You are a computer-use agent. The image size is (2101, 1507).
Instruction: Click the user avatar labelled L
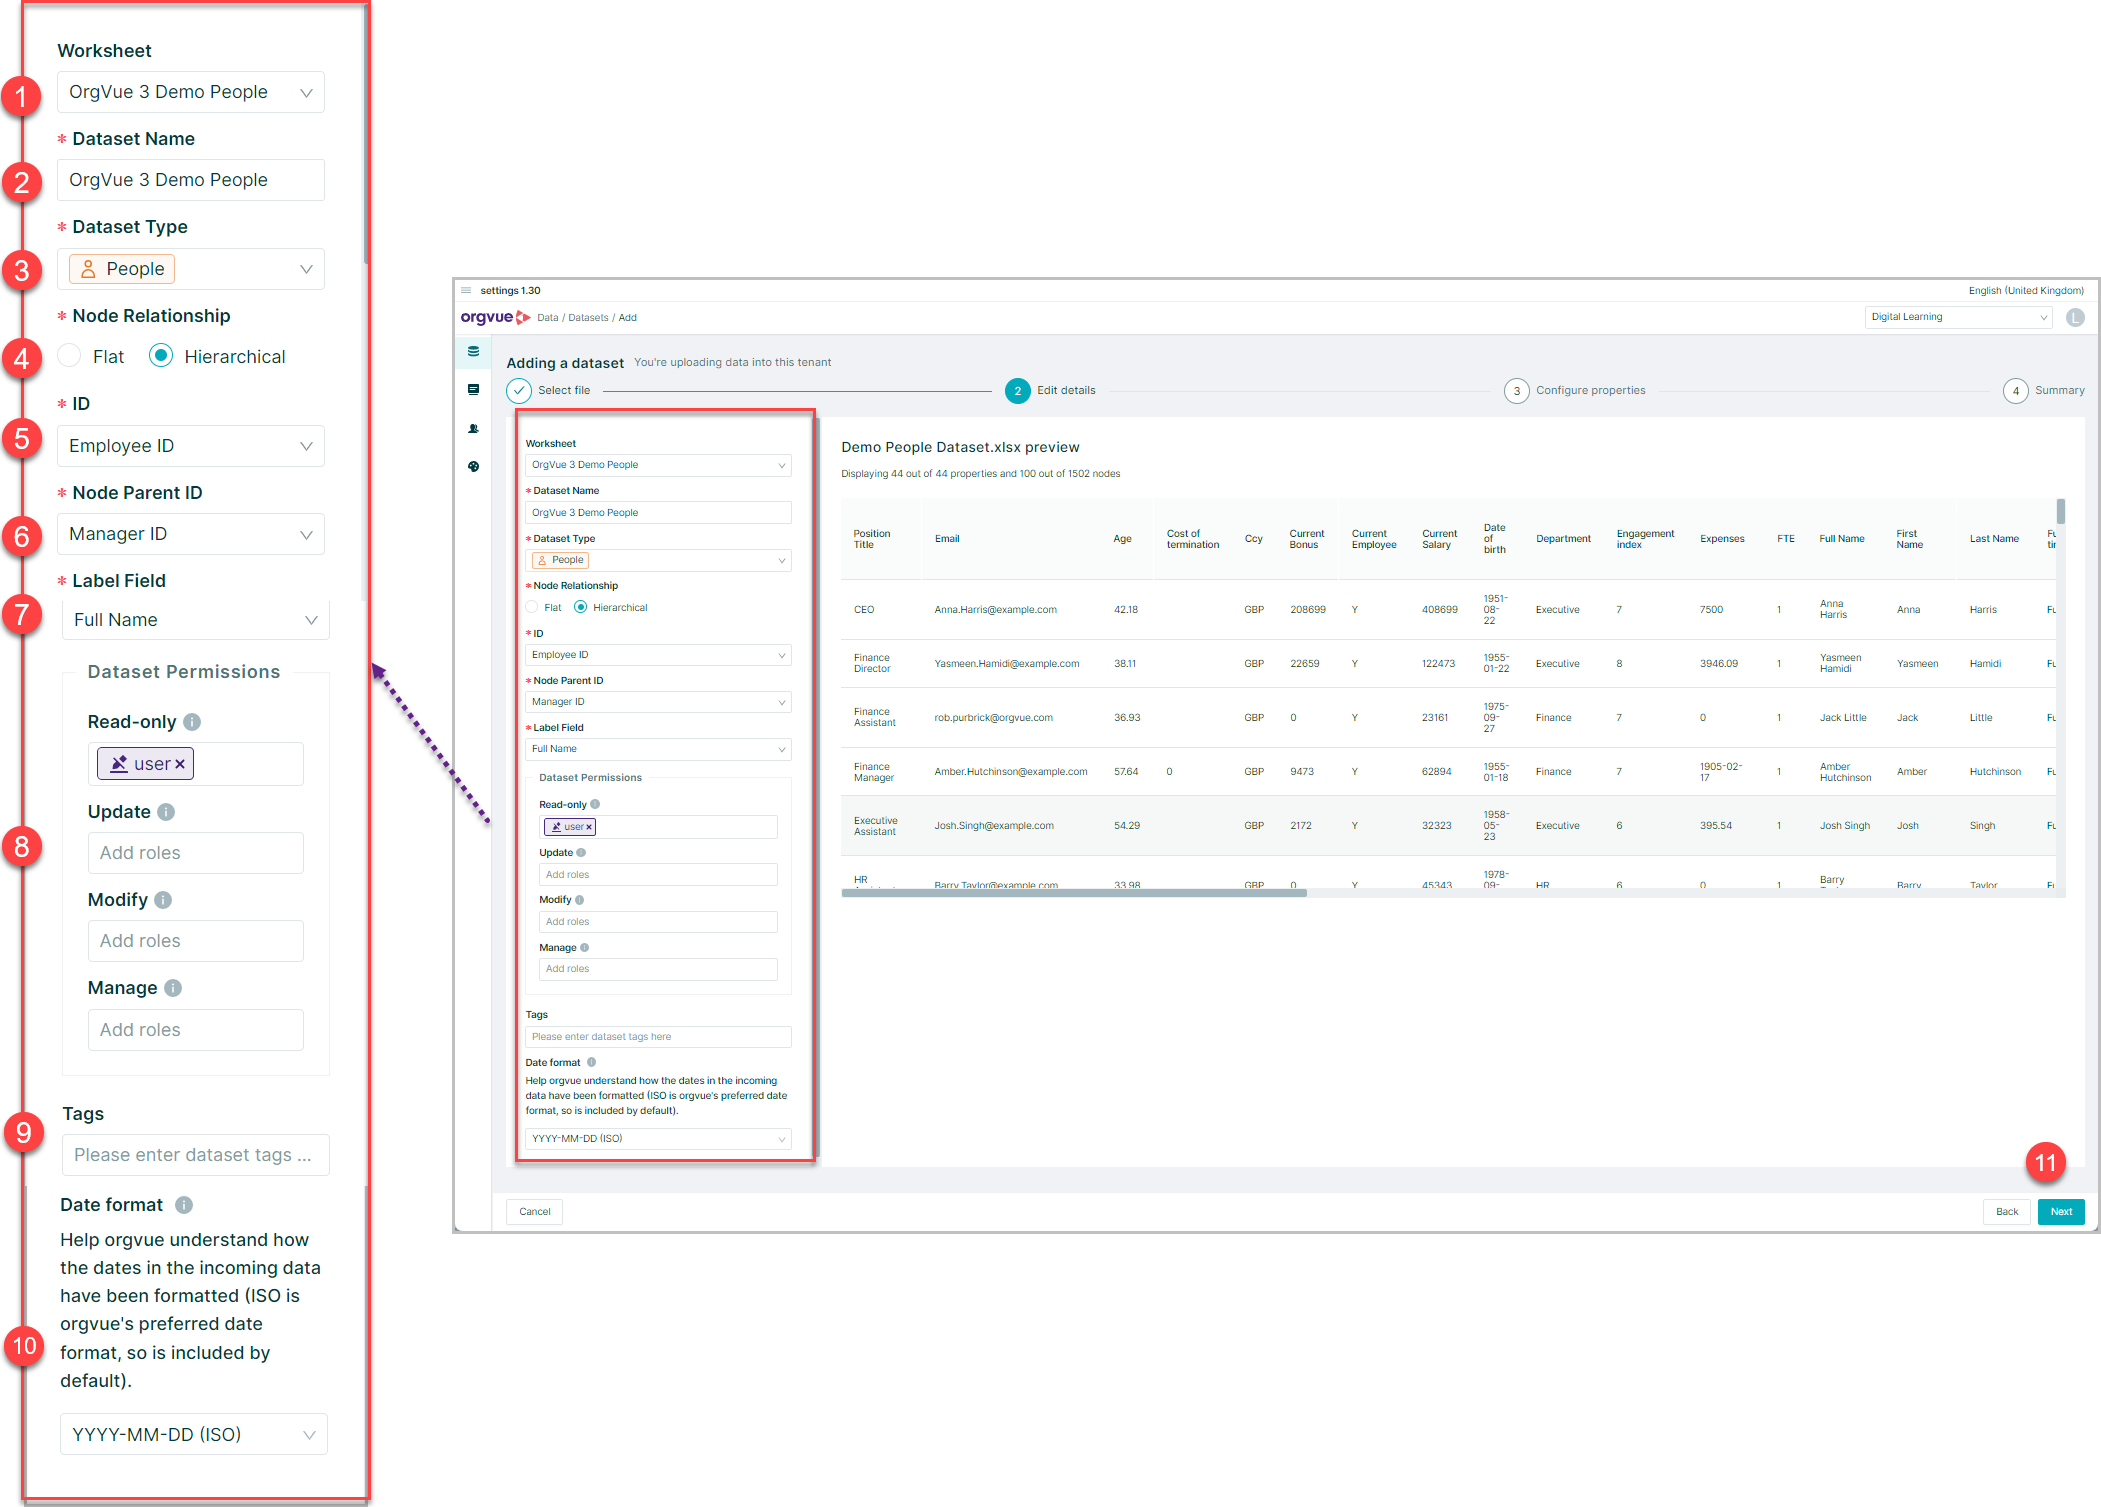tap(2075, 317)
